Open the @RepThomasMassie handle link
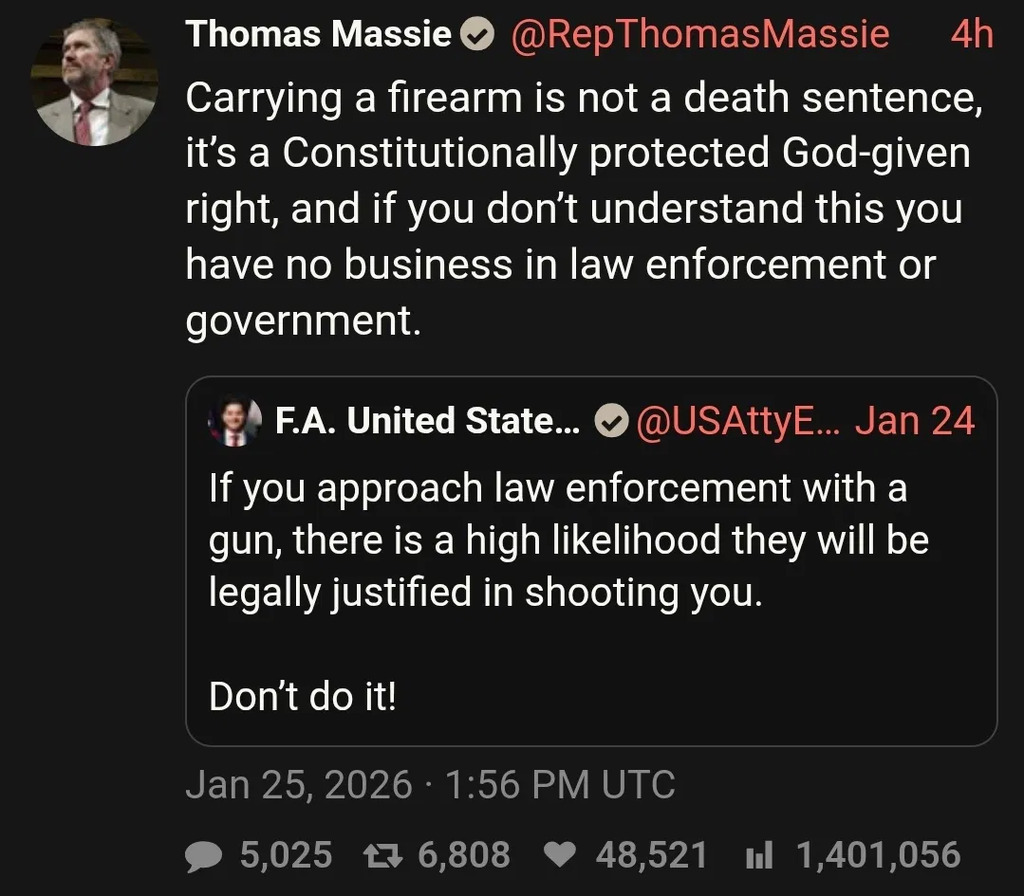The image size is (1024, 896). (x=700, y=35)
